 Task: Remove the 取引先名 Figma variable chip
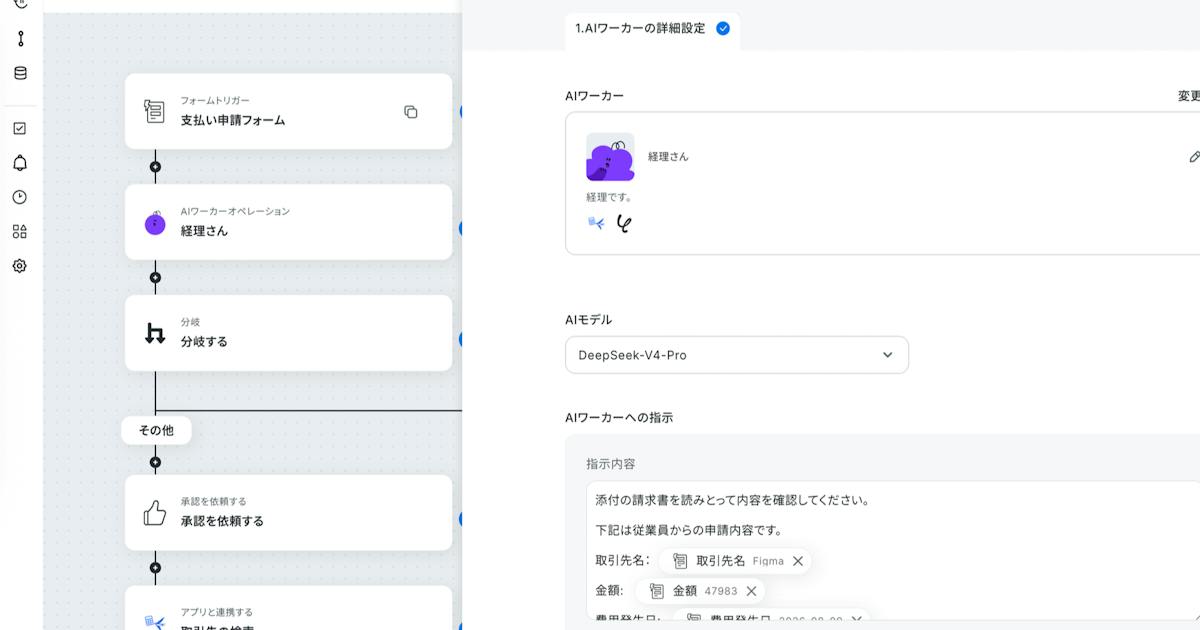pos(798,561)
